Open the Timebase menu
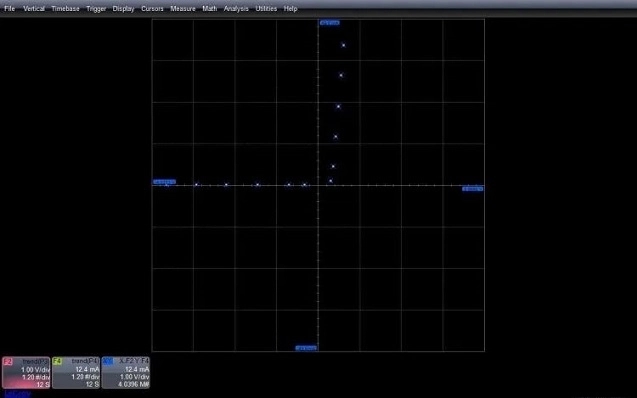637x398 pixels. (65, 9)
